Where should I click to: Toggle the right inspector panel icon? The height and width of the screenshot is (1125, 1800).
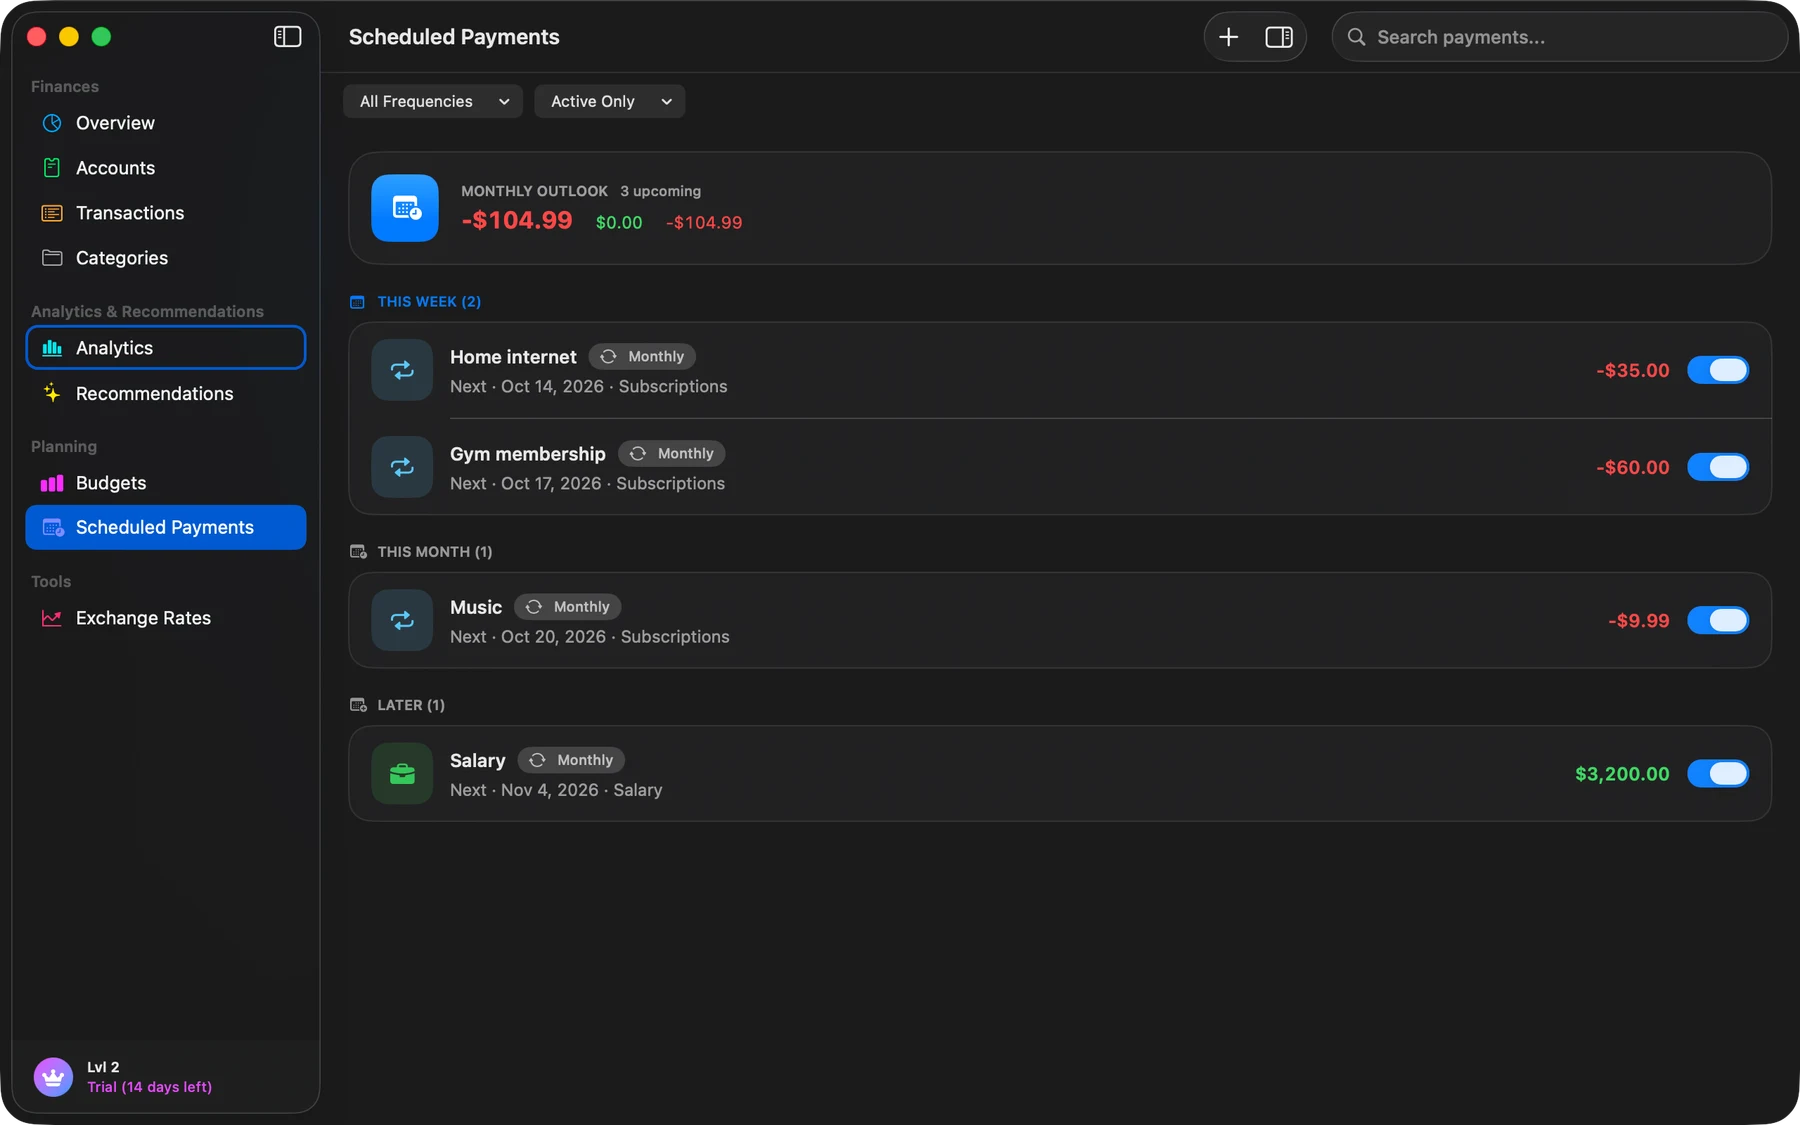(1279, 37)
